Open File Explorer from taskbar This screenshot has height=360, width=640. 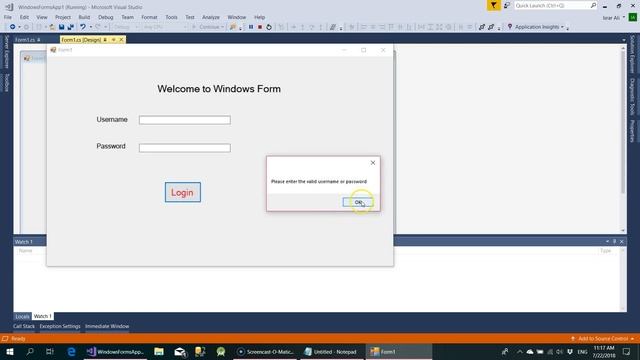click(159, 351)
